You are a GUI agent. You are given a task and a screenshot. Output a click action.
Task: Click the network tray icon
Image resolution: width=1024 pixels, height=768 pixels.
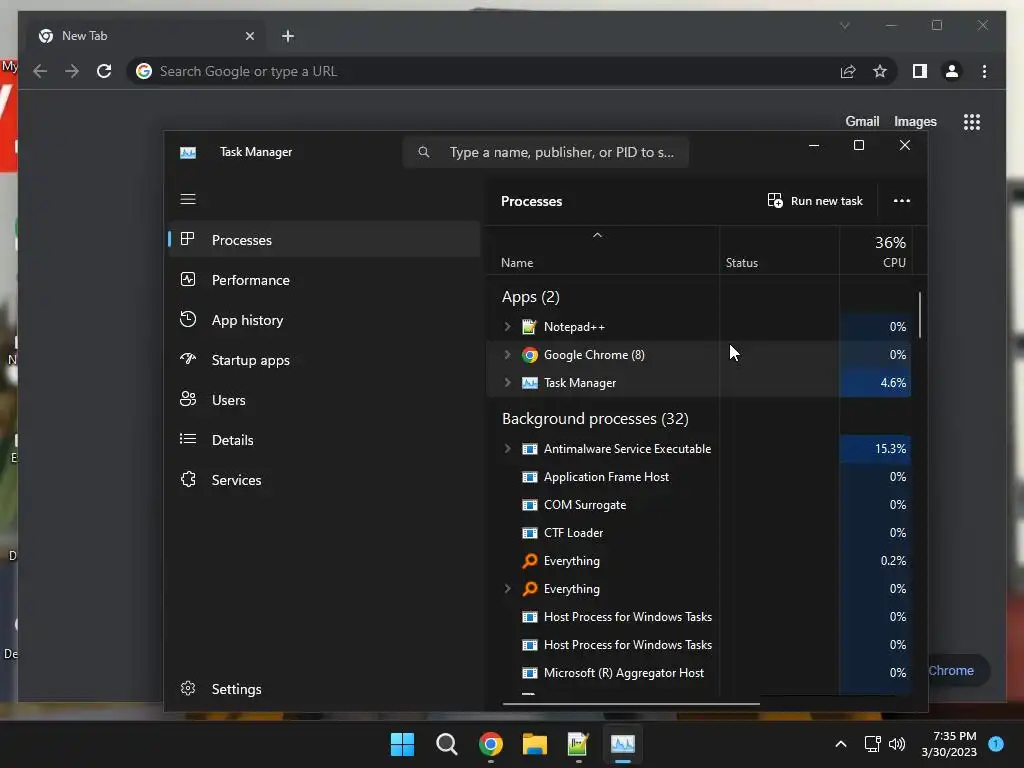pos(872,744)
